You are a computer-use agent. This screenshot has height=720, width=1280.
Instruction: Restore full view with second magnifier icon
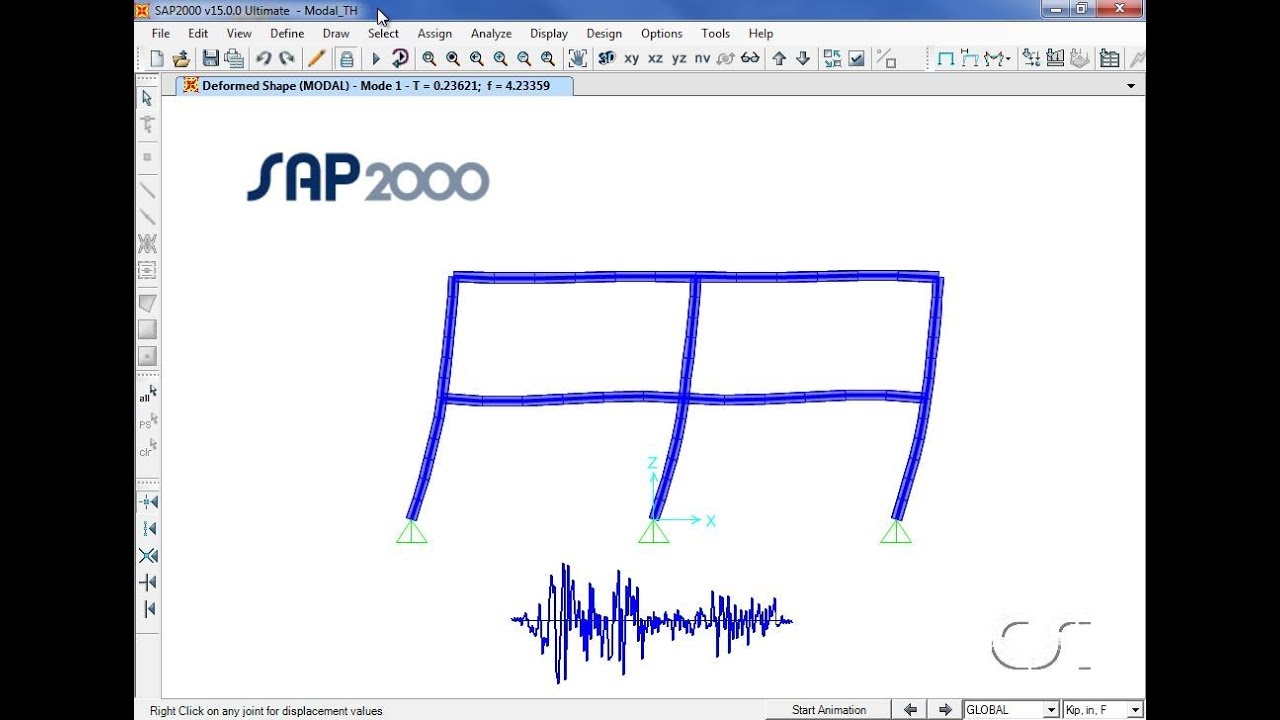(x=453, y=59)
